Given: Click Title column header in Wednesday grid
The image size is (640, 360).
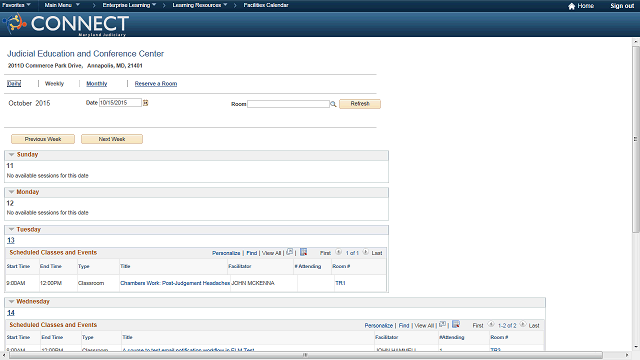Looking at the screenshot, I should [x=127, y=337].
